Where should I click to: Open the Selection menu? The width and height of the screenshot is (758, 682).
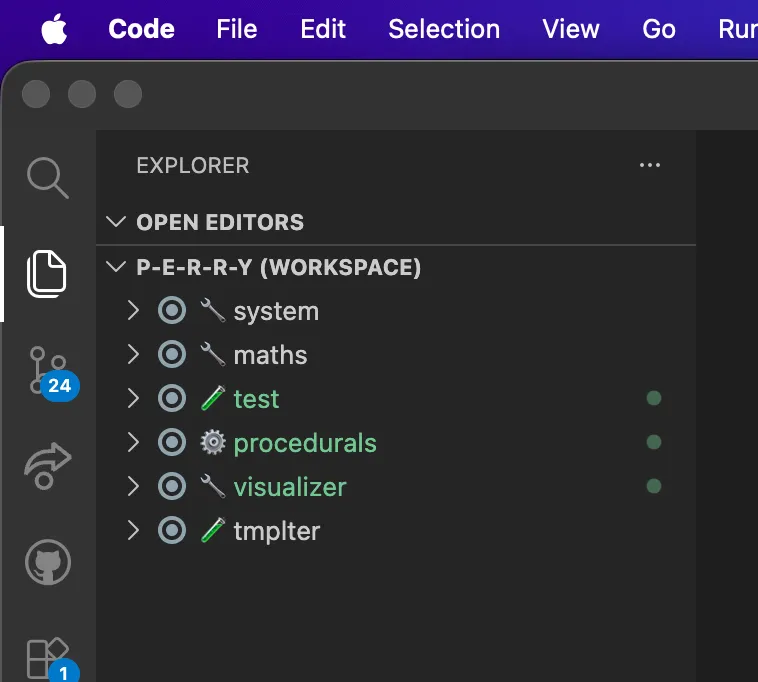pos(444,29)
